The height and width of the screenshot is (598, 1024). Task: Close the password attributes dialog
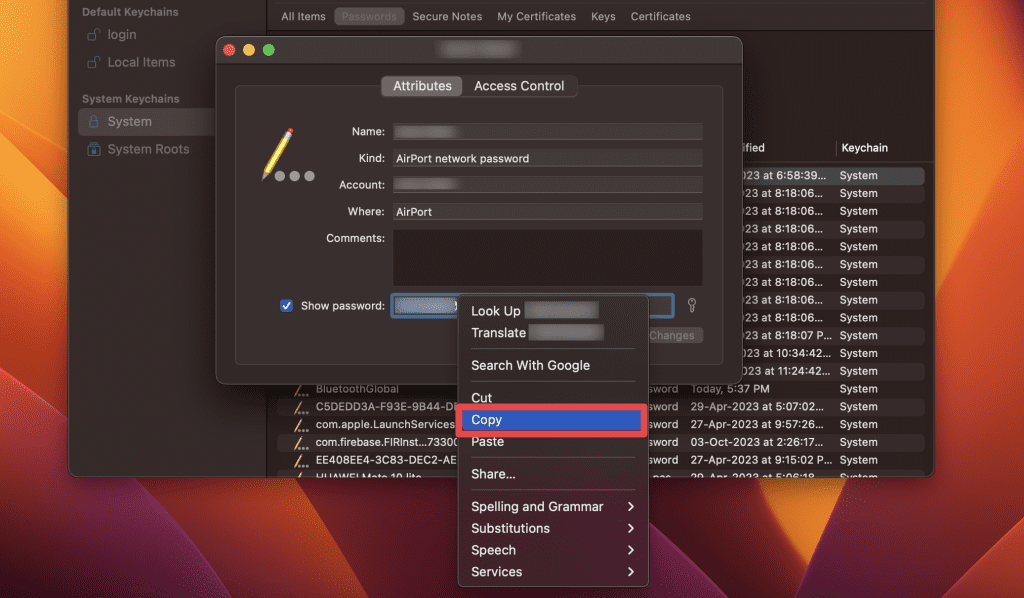click(x=229, y=50)
